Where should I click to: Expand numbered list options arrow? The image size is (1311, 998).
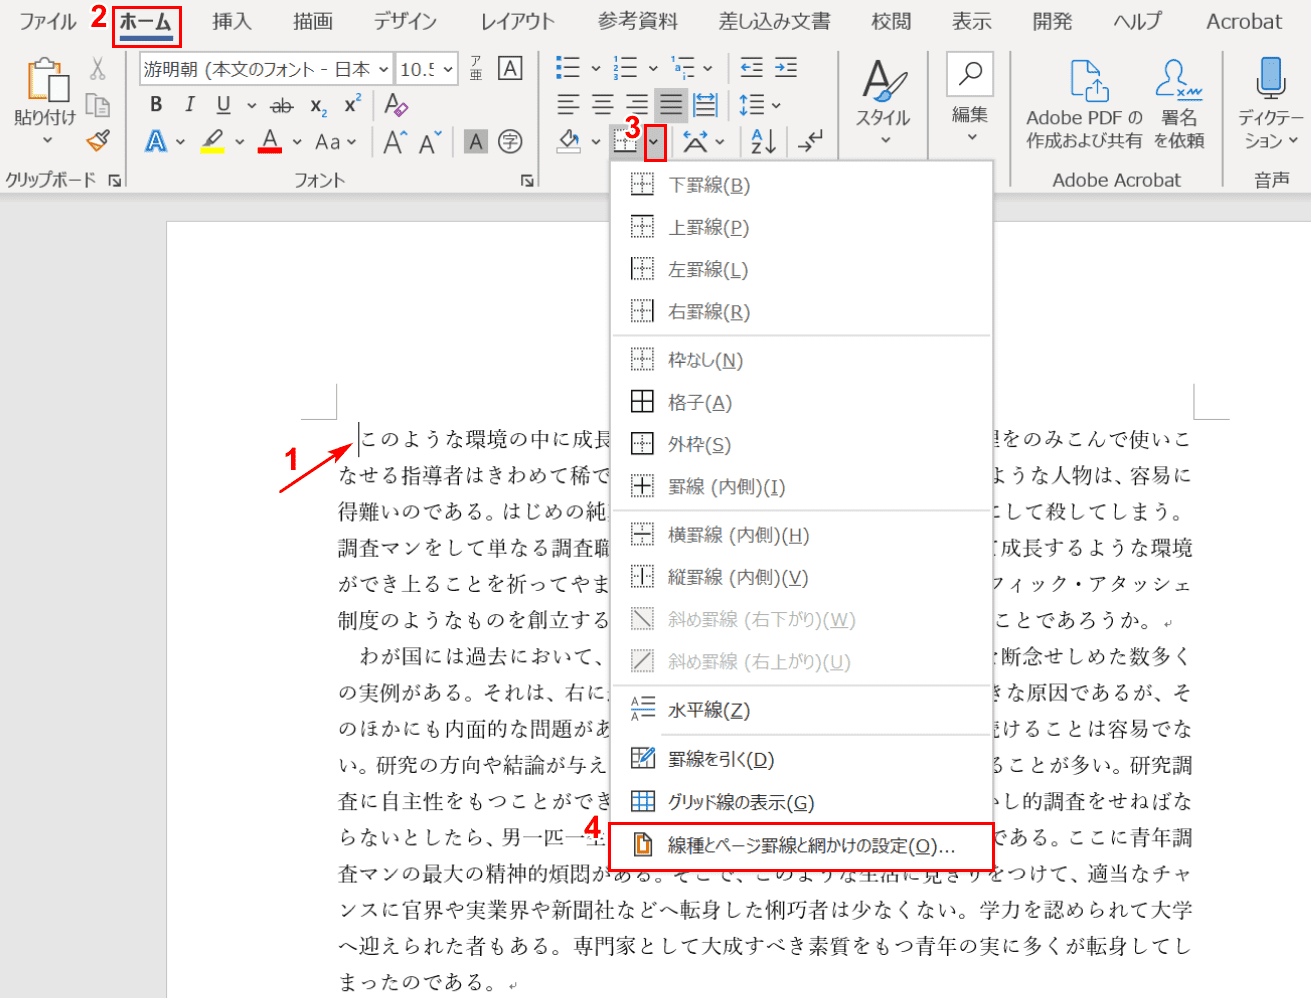coord(653,69)
